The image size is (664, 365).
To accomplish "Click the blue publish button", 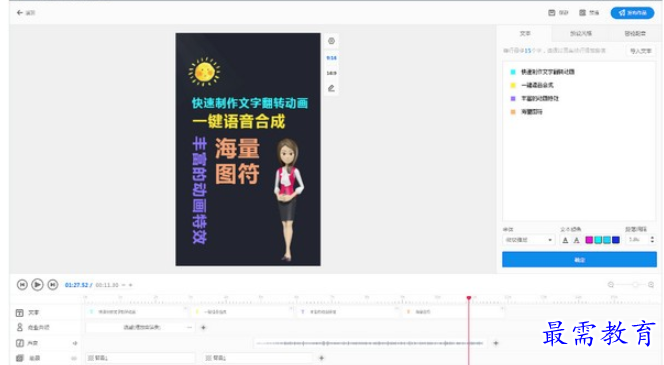I will point(632,13).
